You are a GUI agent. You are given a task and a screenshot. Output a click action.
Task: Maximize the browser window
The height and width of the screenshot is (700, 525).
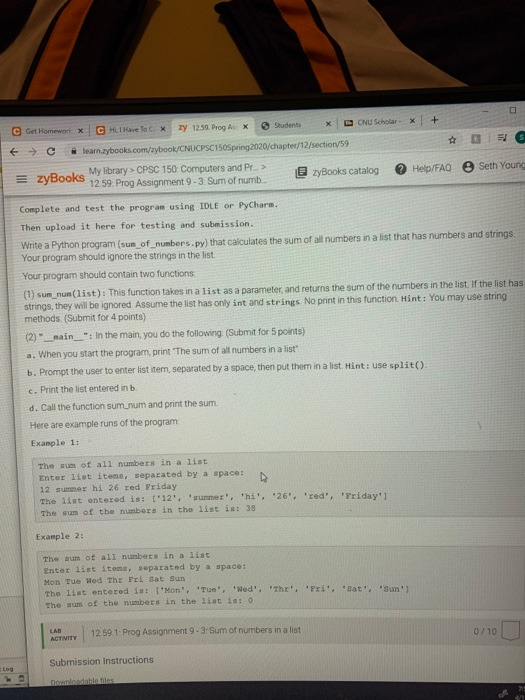coord(512,109)
